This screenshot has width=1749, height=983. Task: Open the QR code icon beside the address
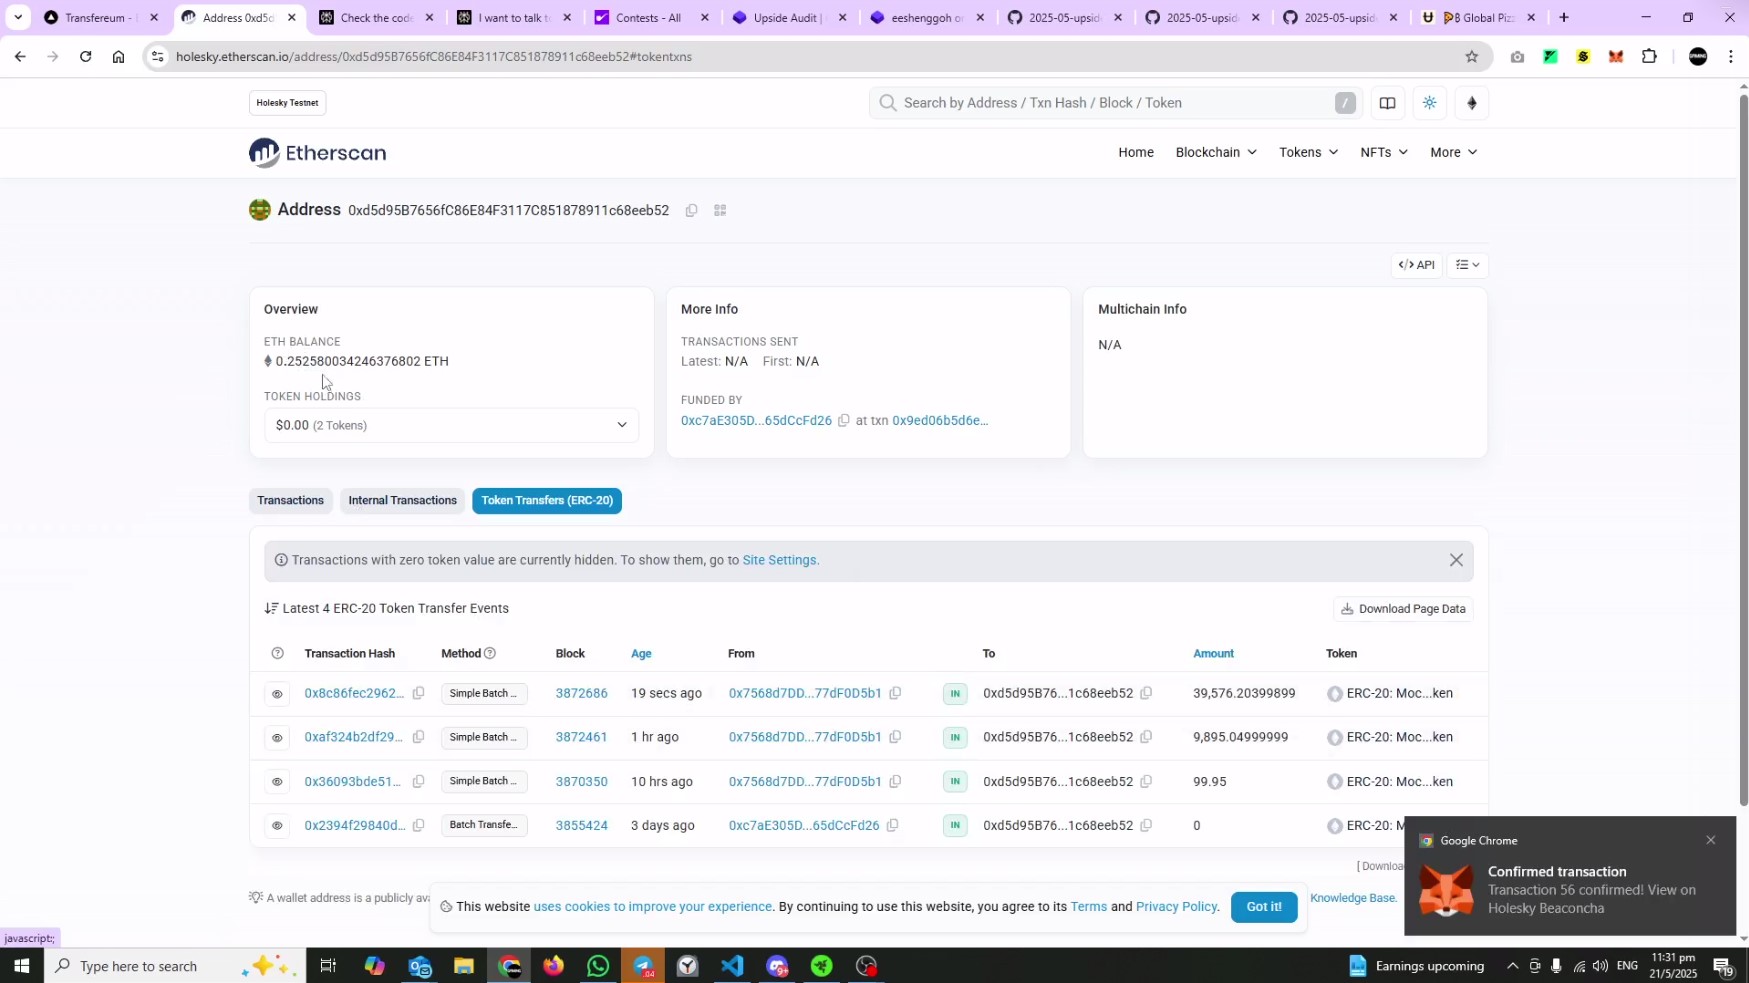pyautogui.click(x=720, y=211)
